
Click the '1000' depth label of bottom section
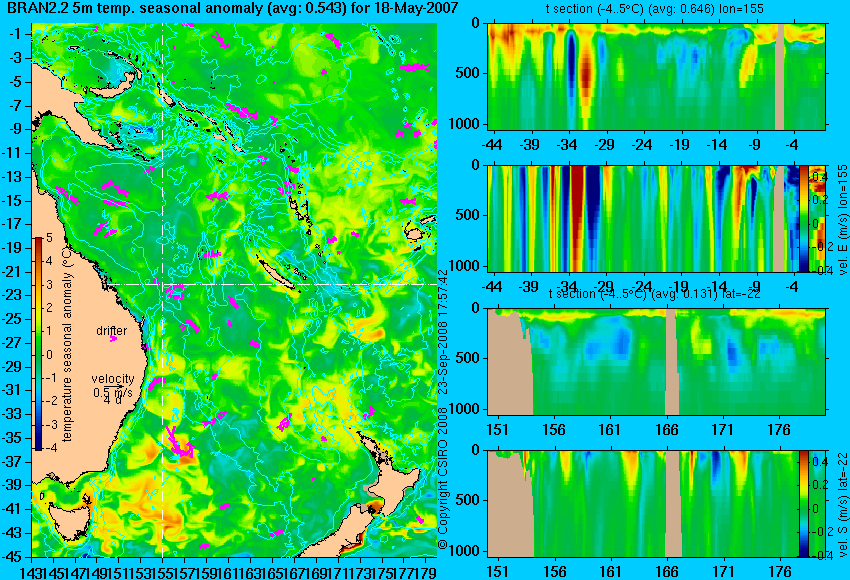(x=465, y=551)
